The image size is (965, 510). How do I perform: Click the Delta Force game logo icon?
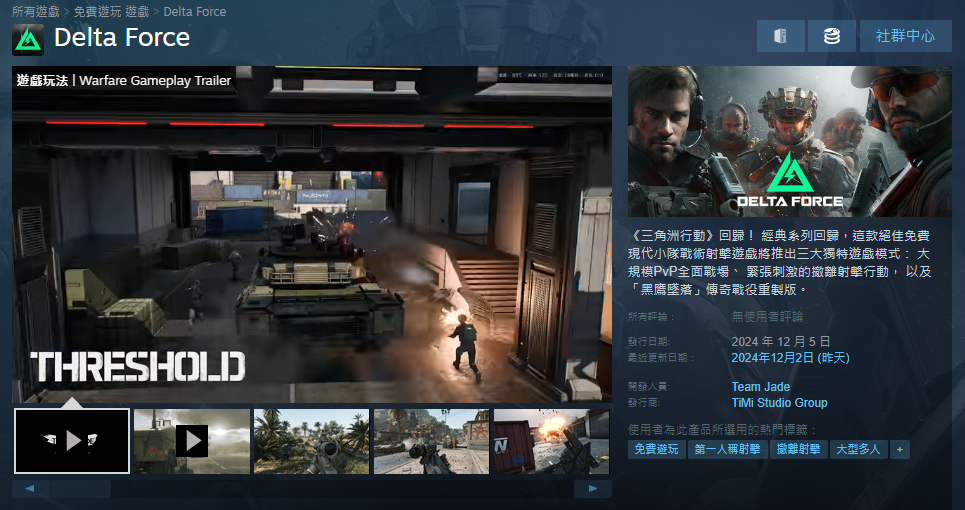[x=28, y=40]
